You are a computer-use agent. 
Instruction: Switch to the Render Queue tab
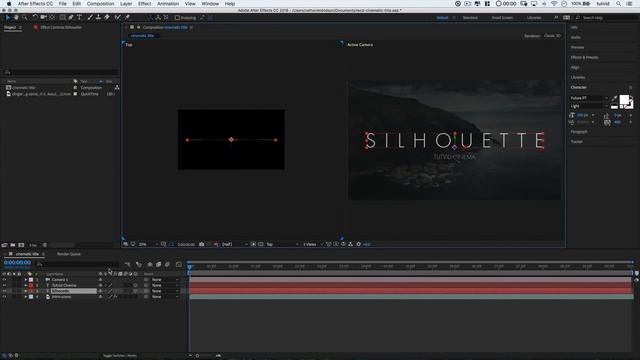[x=69, y=254]
